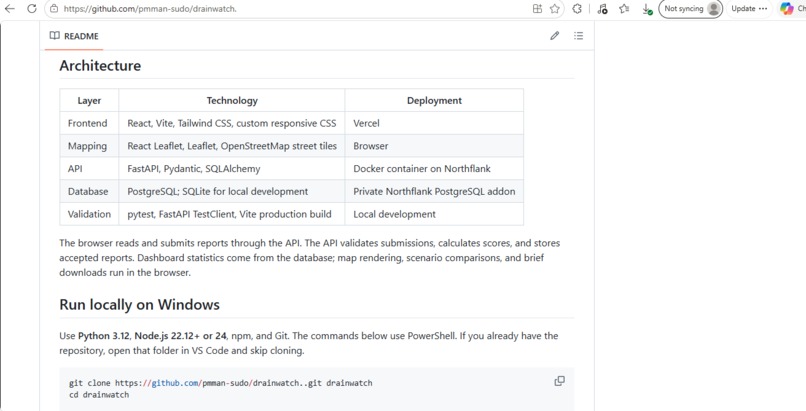Open the downloads icon

(x=647, y=9)
